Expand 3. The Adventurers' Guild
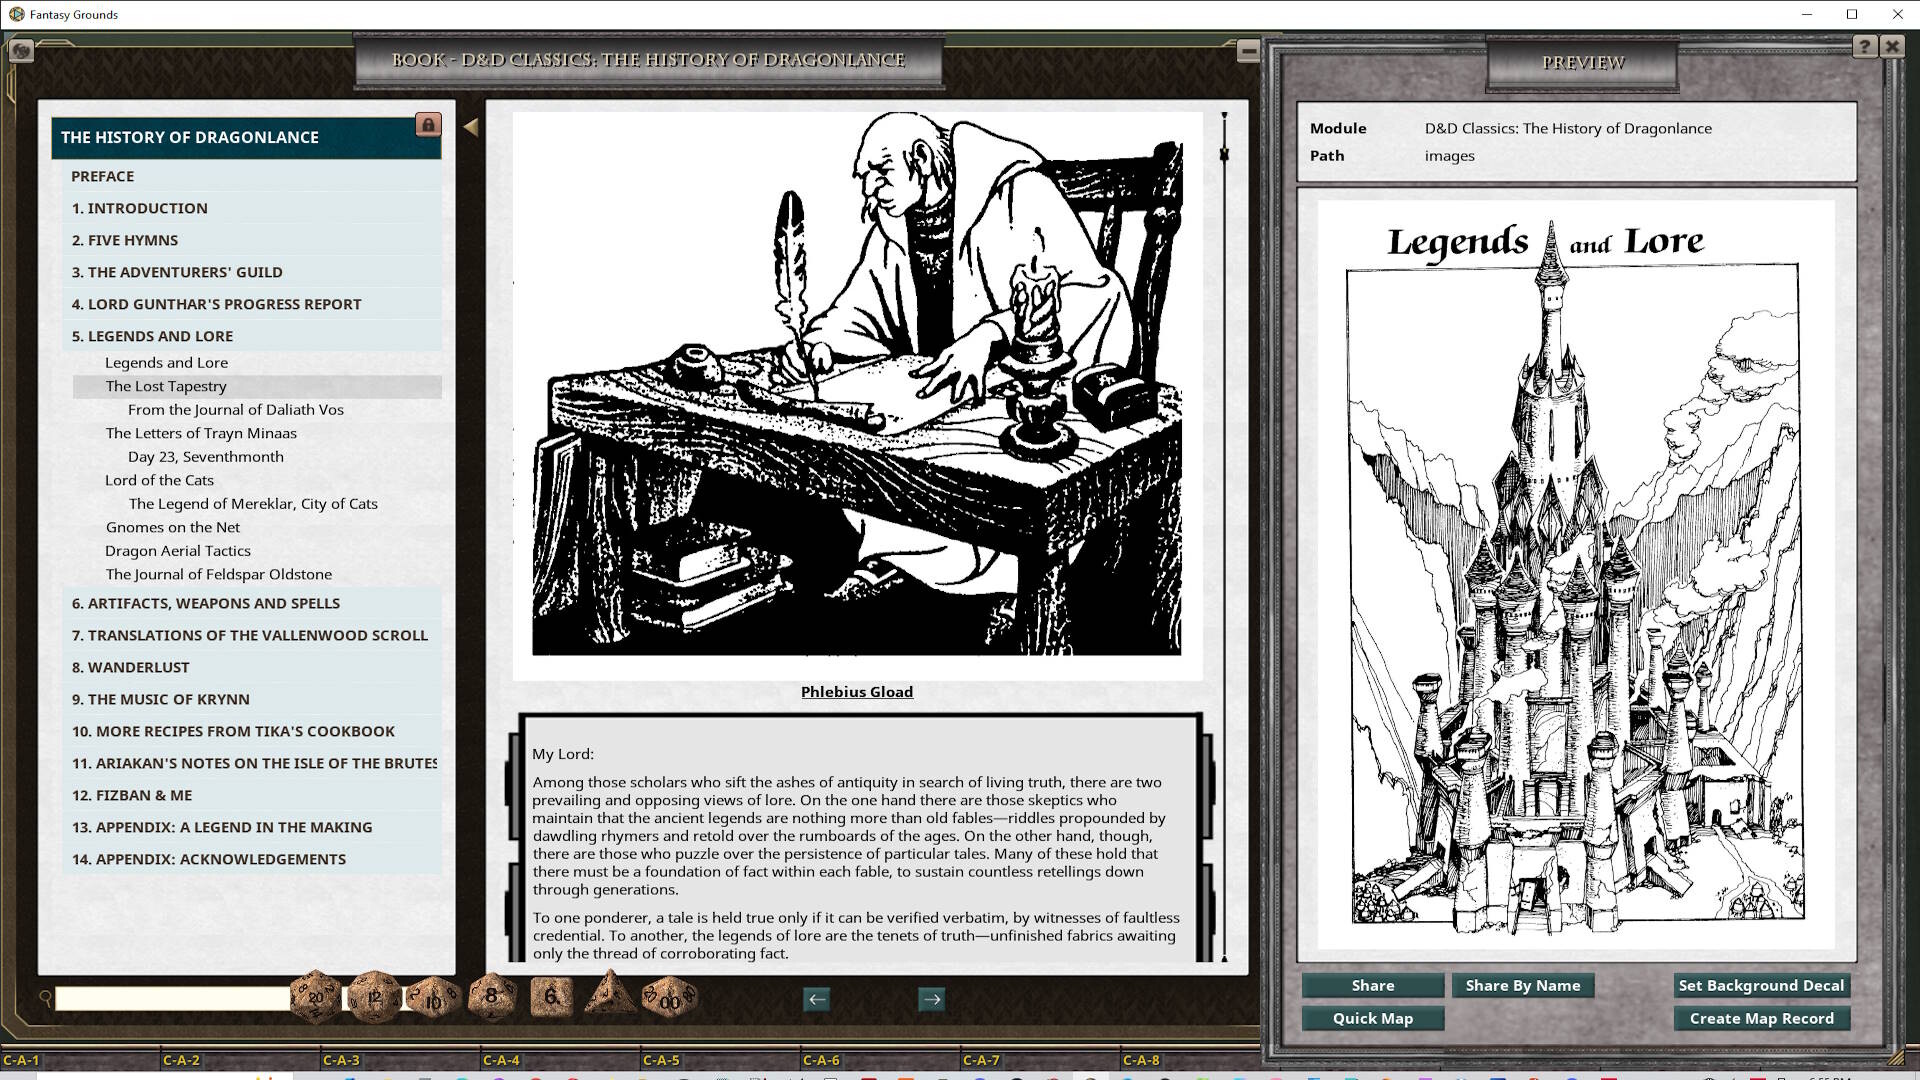 point(251,272)
